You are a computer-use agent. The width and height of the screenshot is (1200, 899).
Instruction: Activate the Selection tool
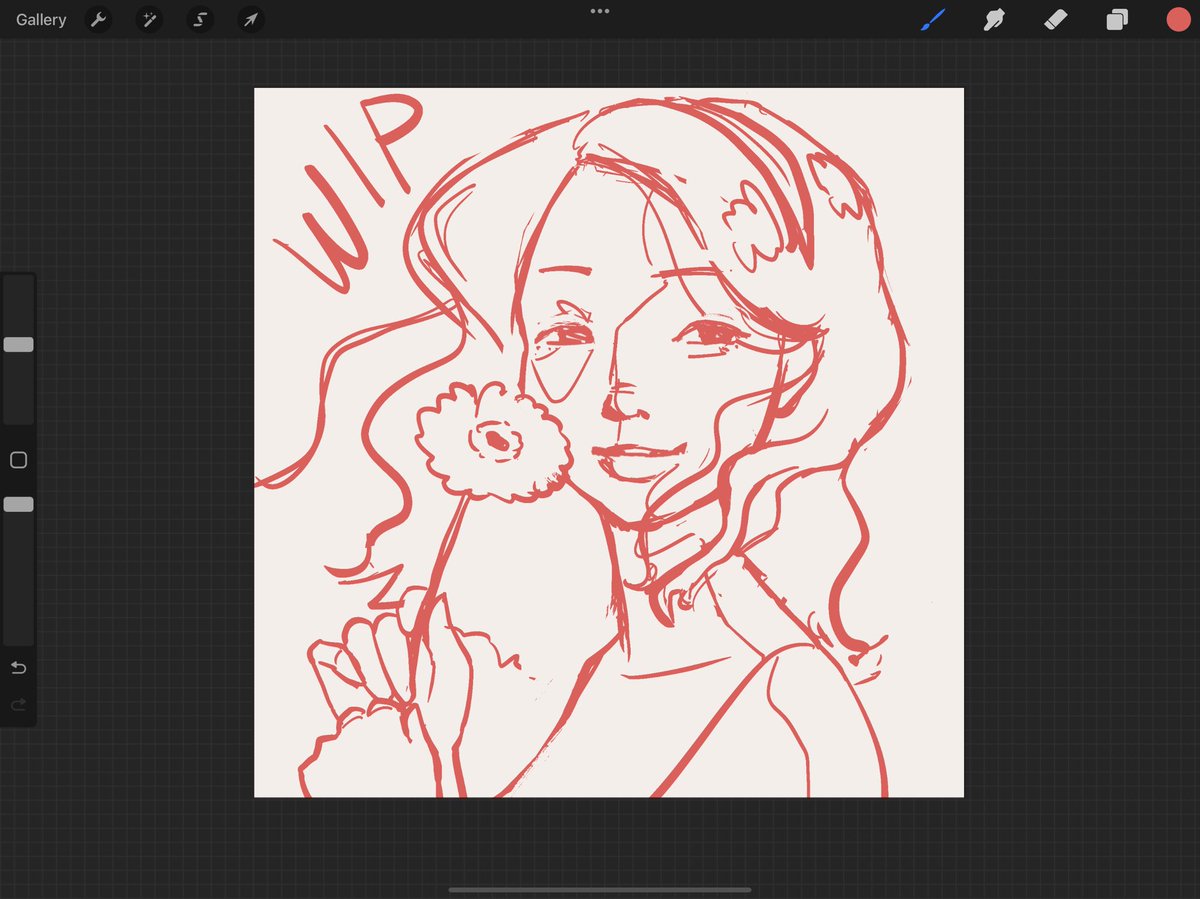tap(200, 19)
